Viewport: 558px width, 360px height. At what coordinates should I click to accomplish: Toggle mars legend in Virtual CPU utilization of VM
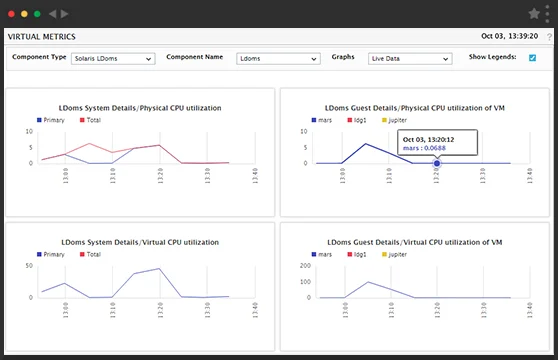[x=322, y=254]
